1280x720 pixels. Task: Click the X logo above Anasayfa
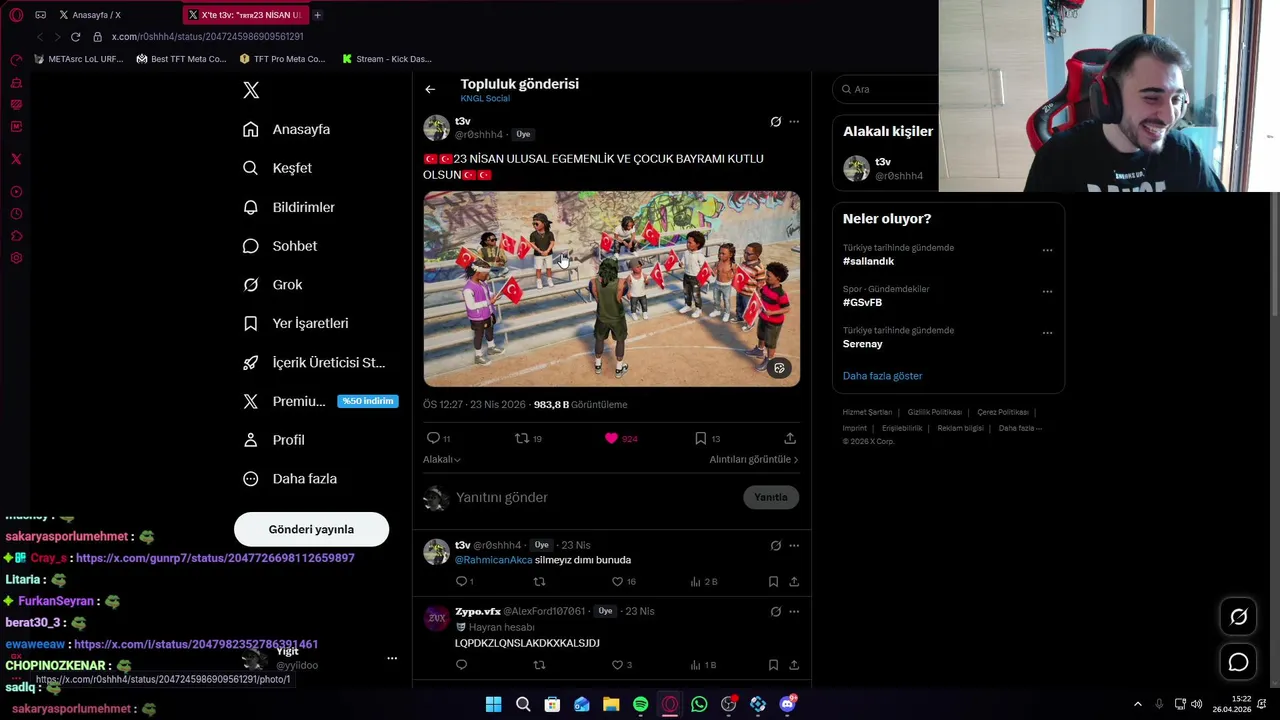click(251, 90)
